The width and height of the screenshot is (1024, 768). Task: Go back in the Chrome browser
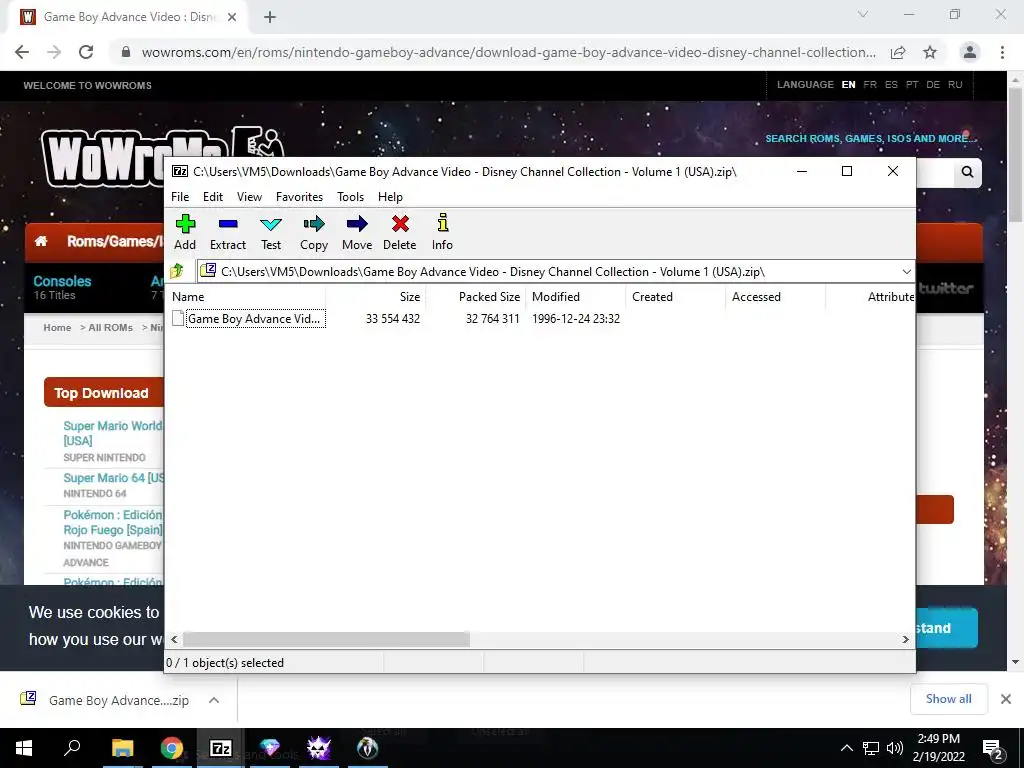(x=22, y=52)
